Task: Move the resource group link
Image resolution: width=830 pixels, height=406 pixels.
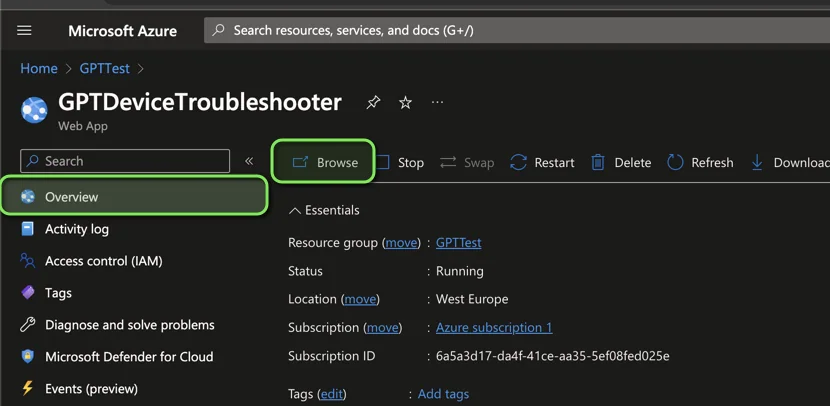Action: click(x=401, y=243)
